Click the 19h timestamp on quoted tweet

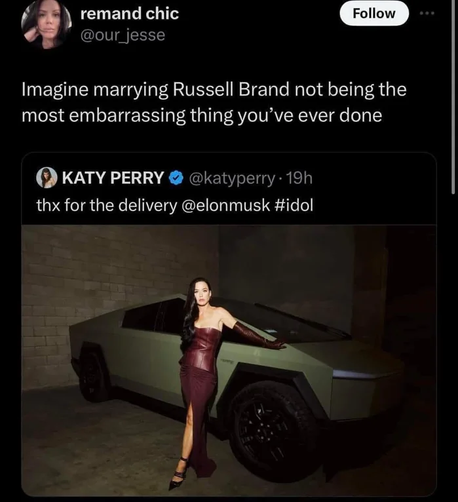(299, 178)
